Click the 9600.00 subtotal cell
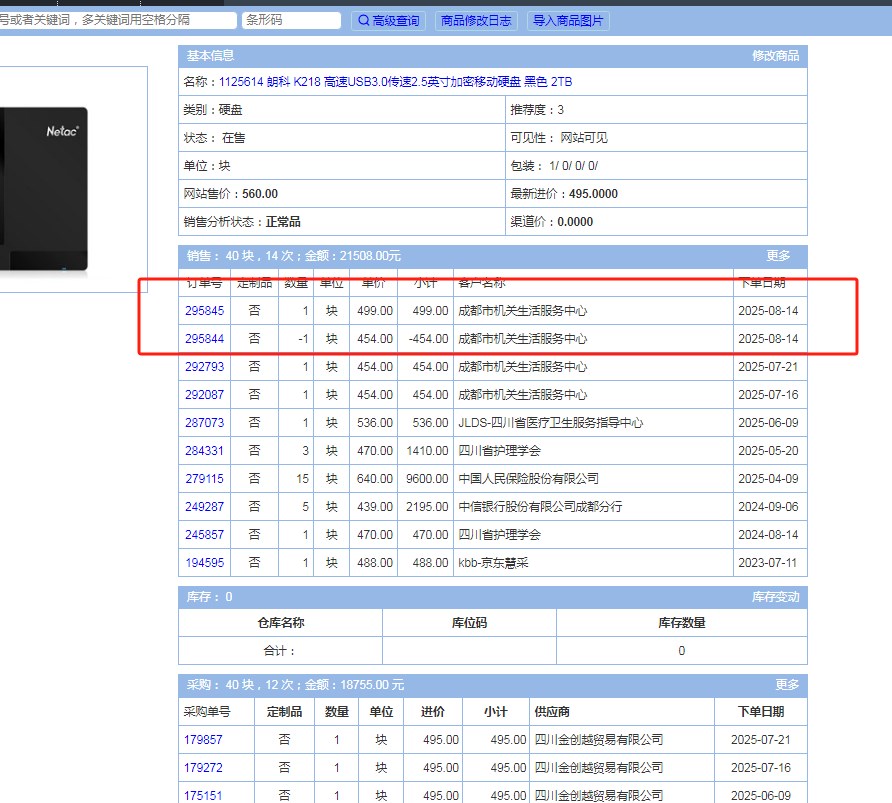This screenshot has height=803, width=892. point(427,479)
